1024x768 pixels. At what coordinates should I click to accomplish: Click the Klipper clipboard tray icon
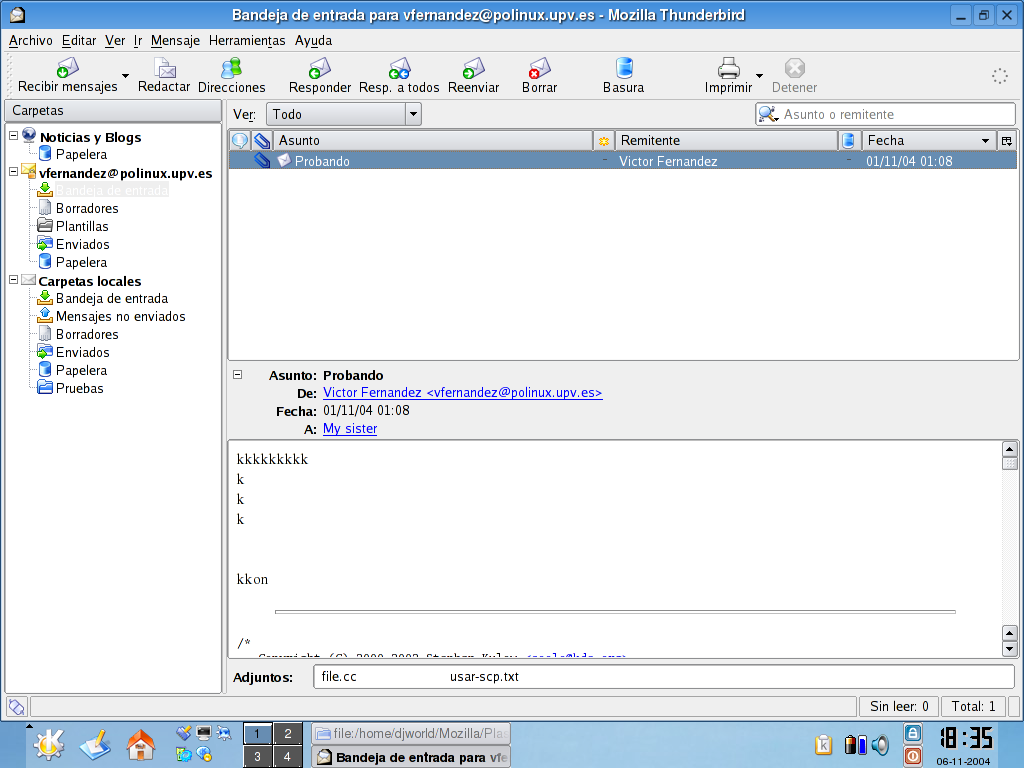click(x=824, y=744)
